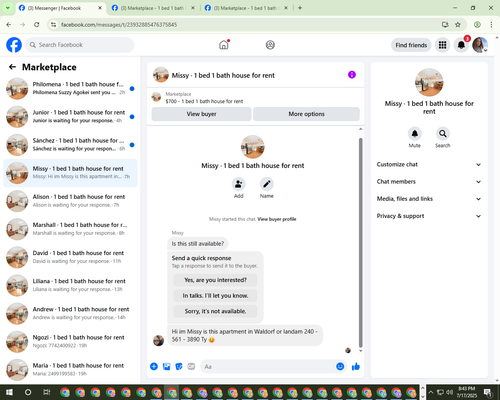Expand Chat members section
Screen dimensions: 500x400
tap(429, 182)
